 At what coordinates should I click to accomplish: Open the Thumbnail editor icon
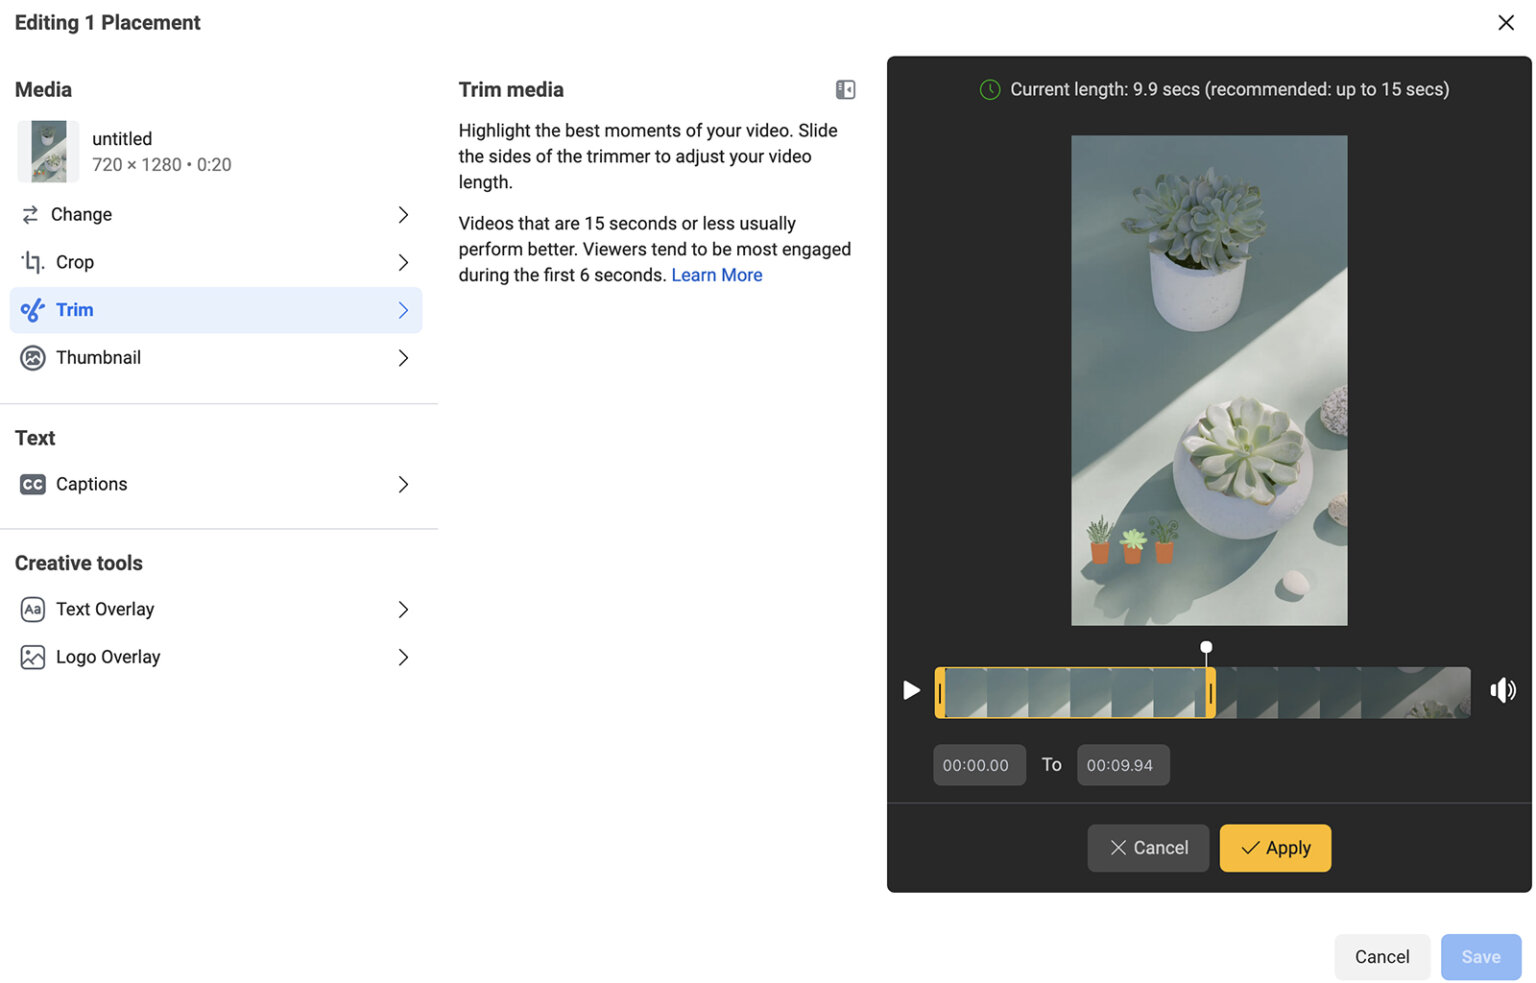click(x=32, y=357)
